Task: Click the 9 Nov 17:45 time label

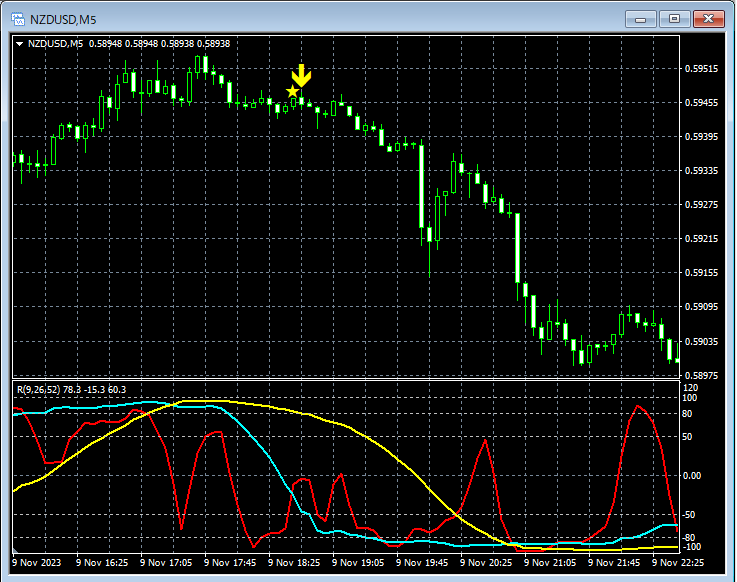Action: point(230,562)
